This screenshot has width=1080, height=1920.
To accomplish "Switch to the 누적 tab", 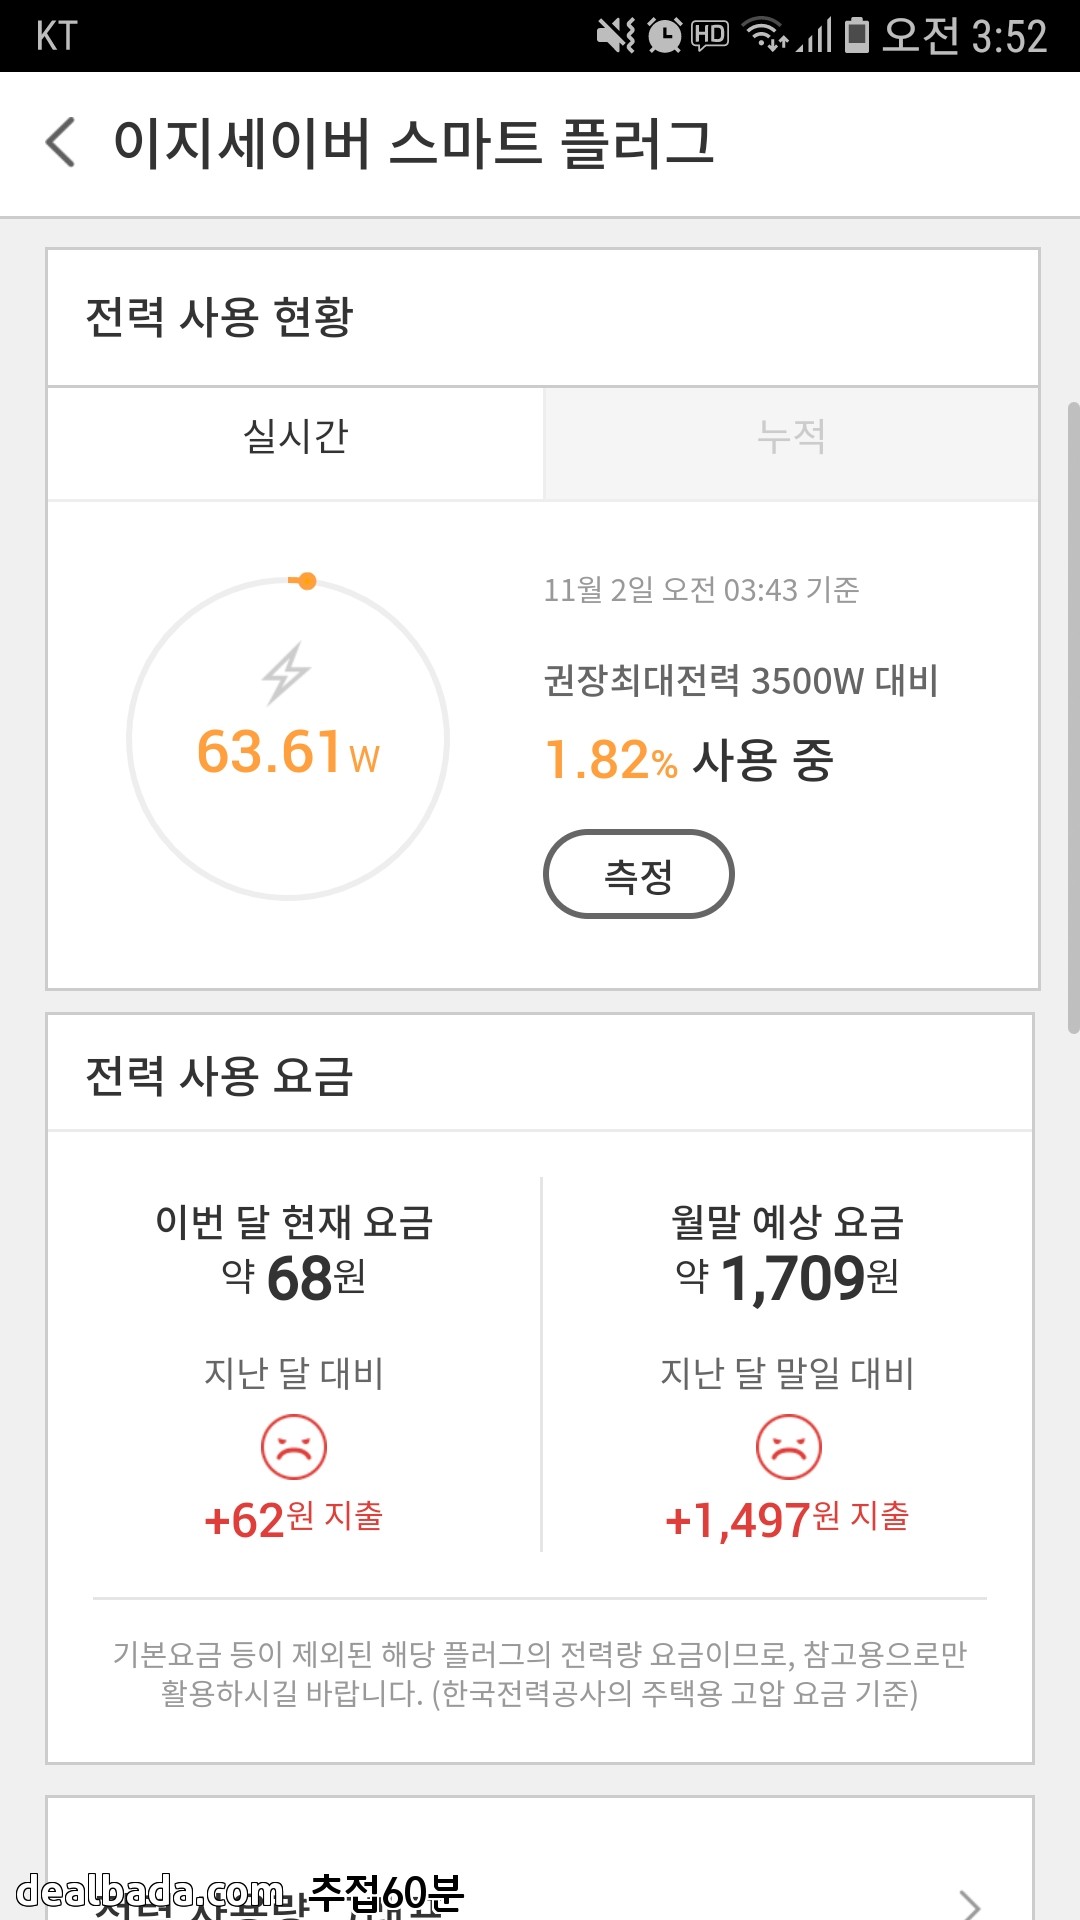I will pos(791,438).
